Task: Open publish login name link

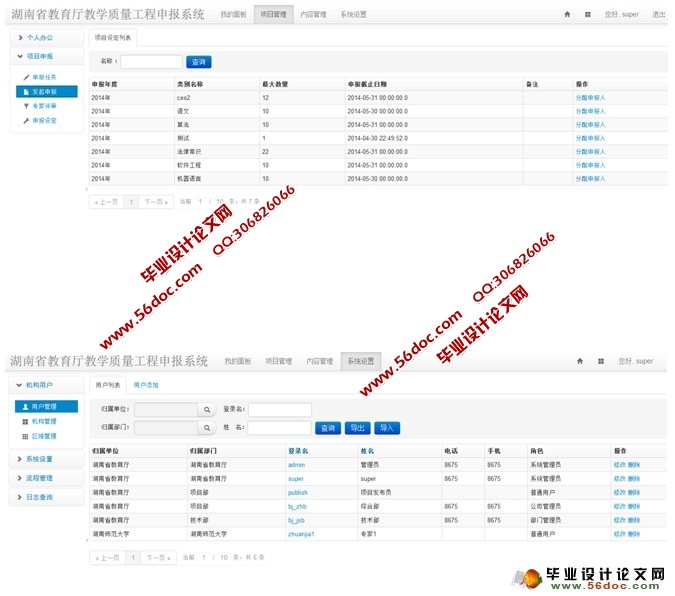Action: 298,493
